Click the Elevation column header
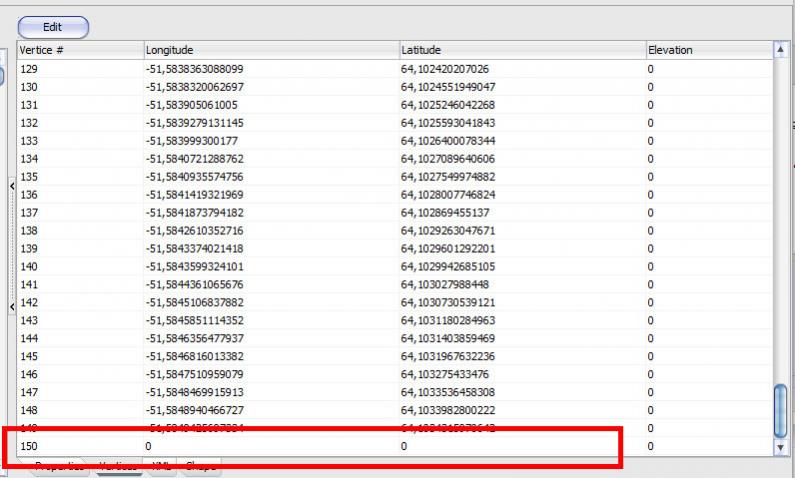Image resolution: width=795 pixels, height=478 pixels. click(x=706, y=49)
